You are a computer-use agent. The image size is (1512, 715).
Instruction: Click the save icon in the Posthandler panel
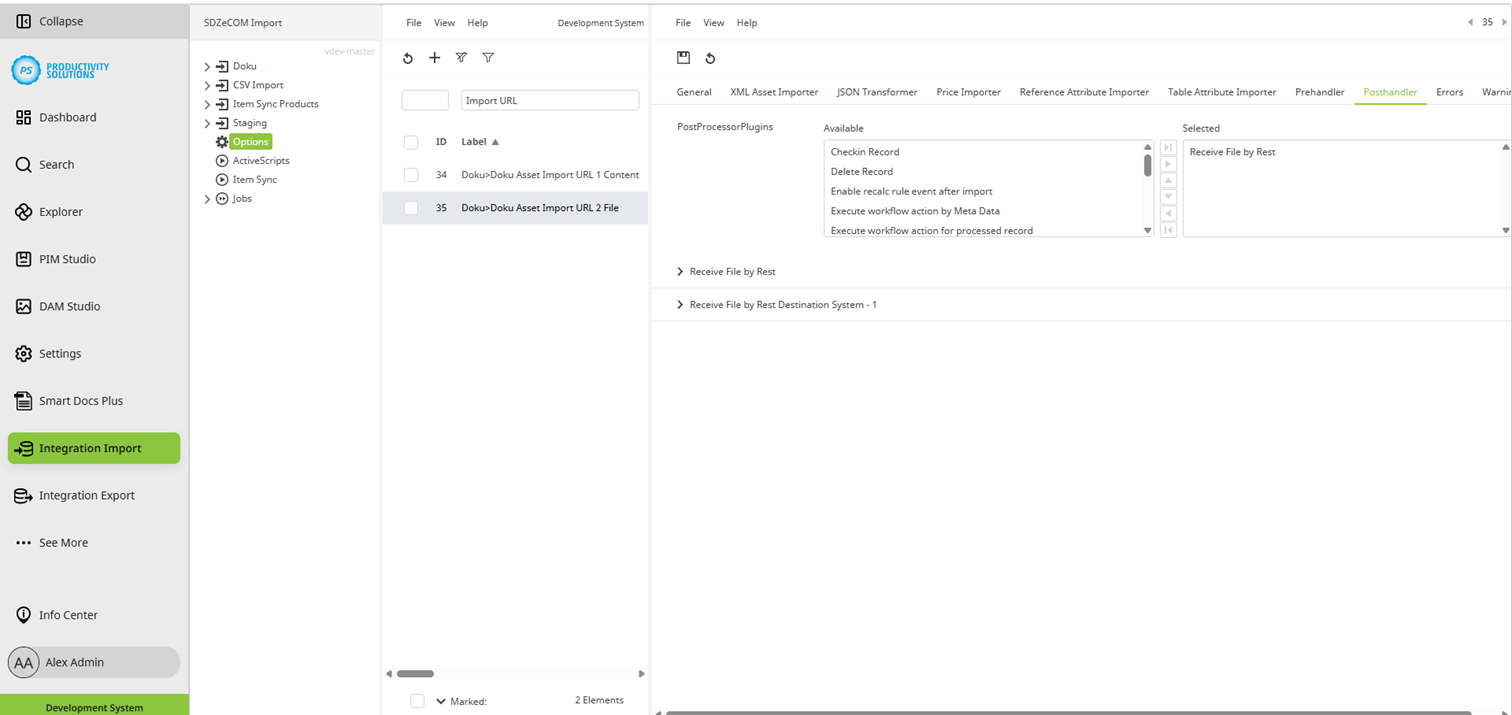coord(684,57)
